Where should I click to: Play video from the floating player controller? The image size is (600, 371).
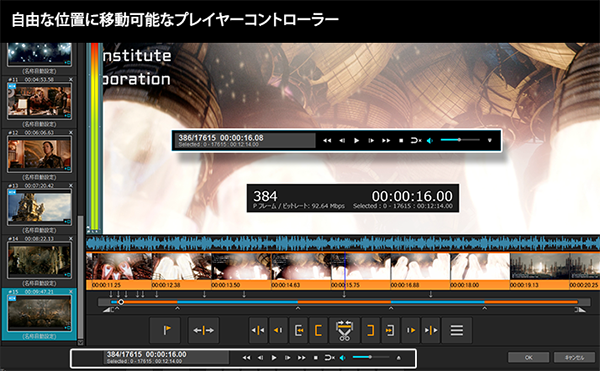(356, 141)
